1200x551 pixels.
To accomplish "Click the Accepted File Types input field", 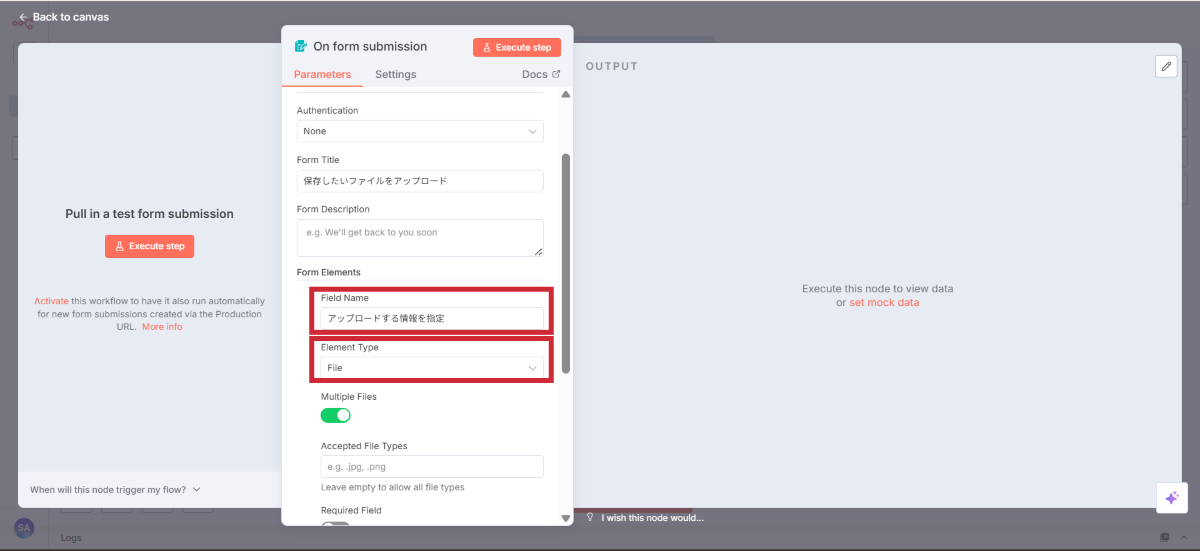I will [x=432, y=467].
